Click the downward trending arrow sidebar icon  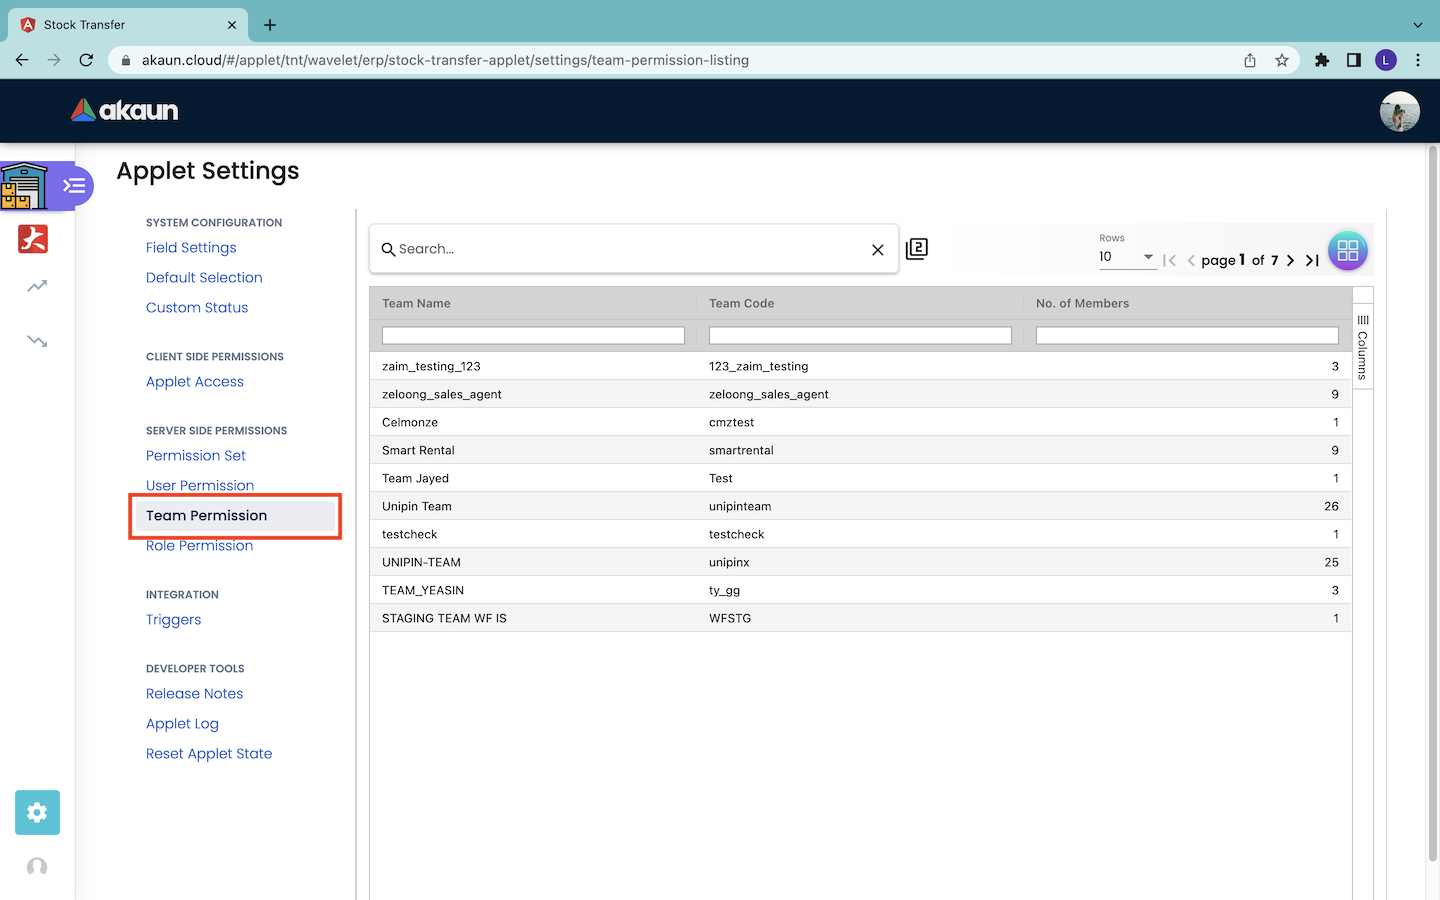pos(37,341)
